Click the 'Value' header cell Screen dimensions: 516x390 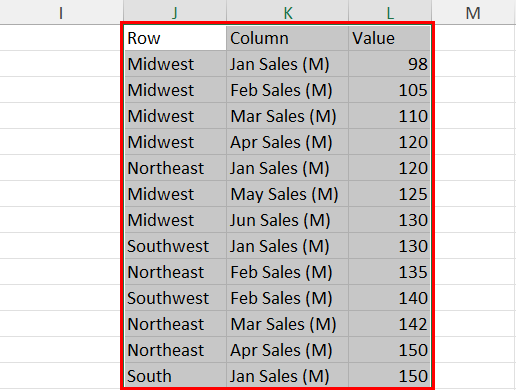click(389, 38)
